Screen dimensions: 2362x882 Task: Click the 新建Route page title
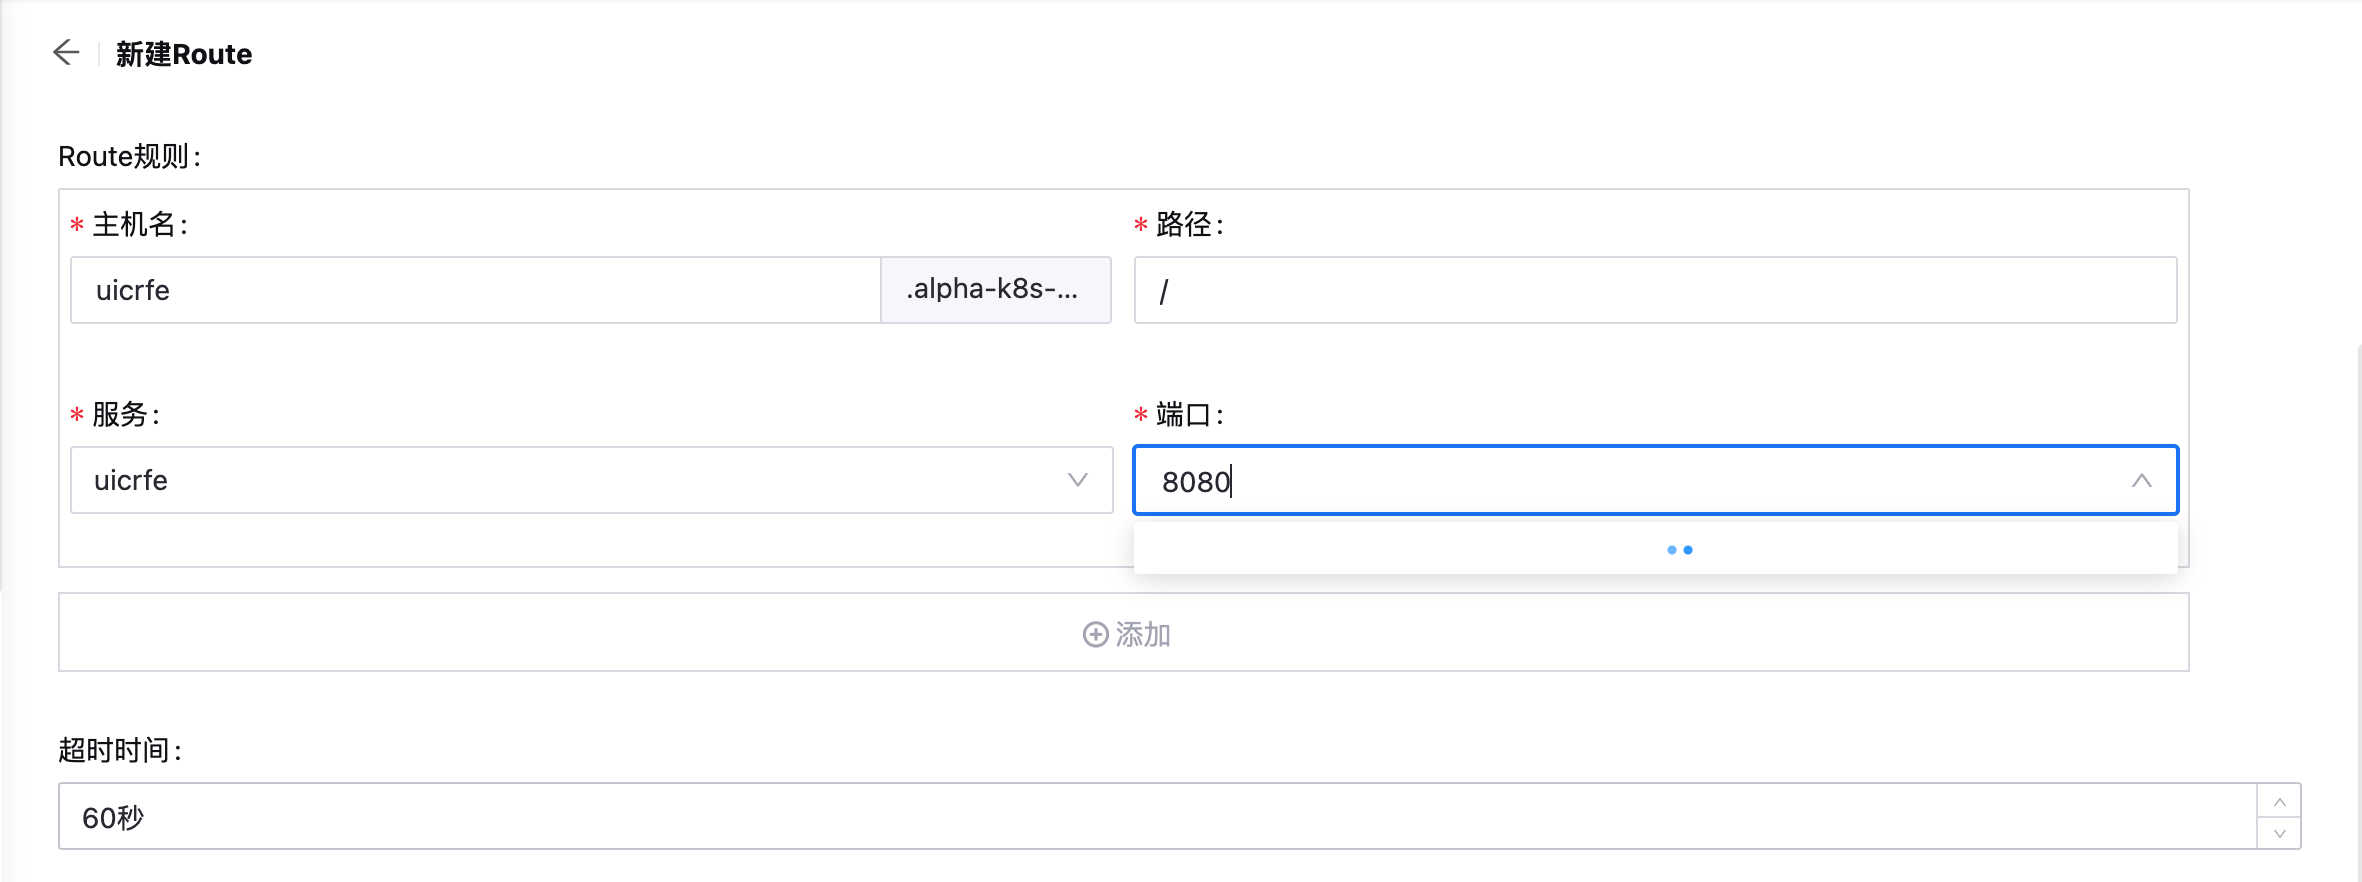coord(183,54)
